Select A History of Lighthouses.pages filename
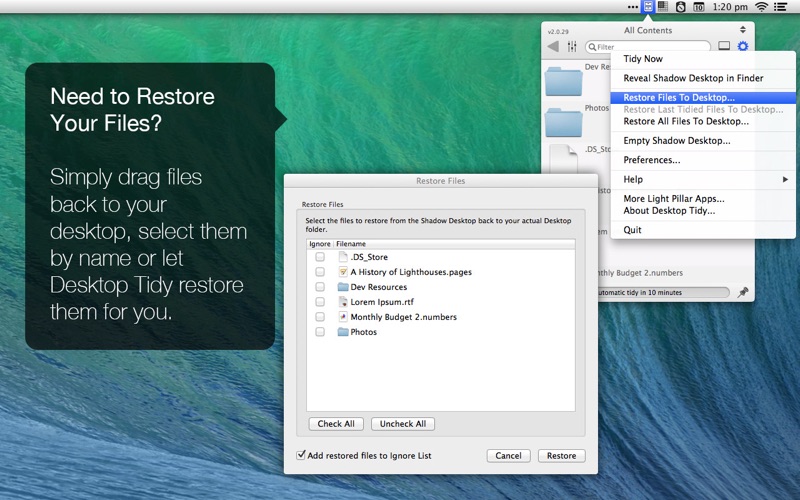Image resolution: width=800 pixels, height=500 pixels. (x=411, y=272)
